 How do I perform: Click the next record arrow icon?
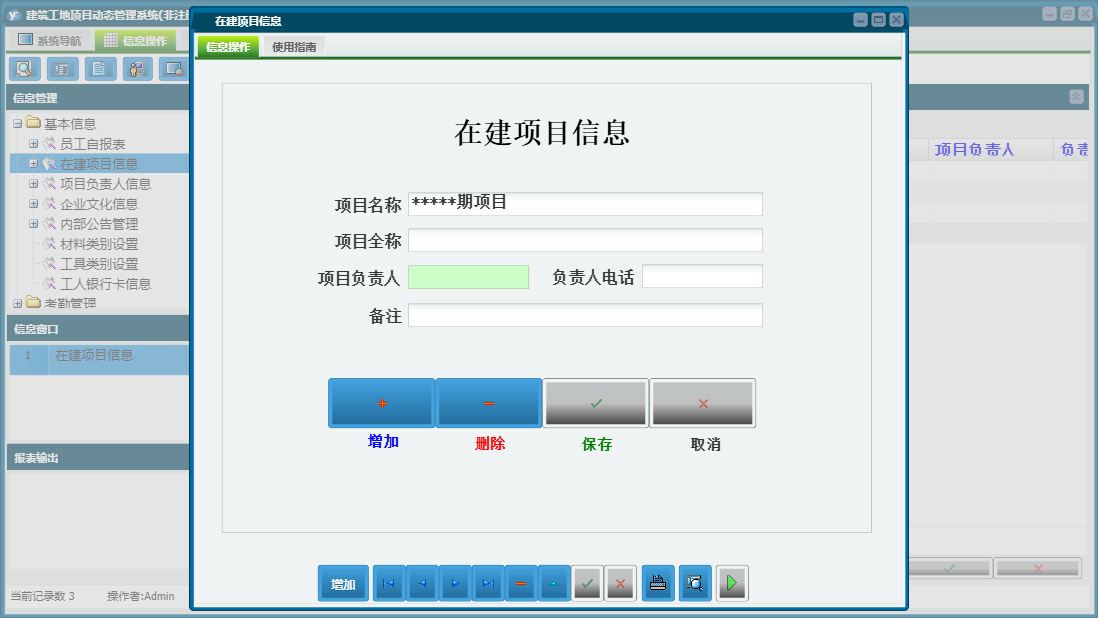(454, 583)
